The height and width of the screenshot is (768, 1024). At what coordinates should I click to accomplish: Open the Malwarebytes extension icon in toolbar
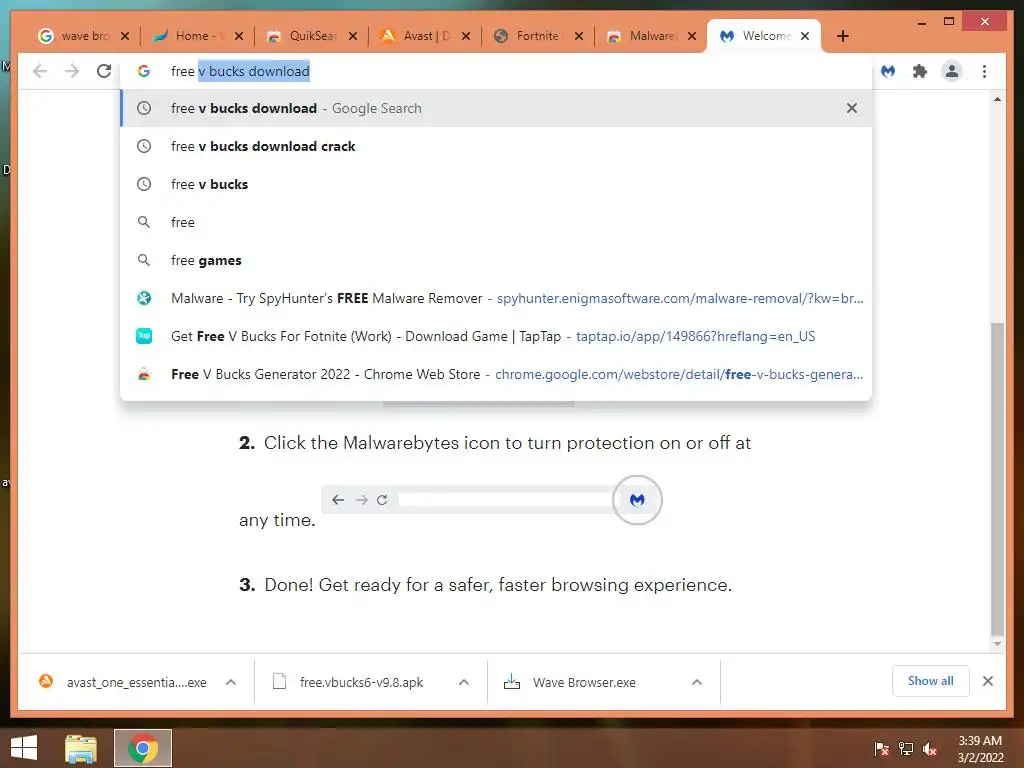pyautogui.click(x=888, y=71)
